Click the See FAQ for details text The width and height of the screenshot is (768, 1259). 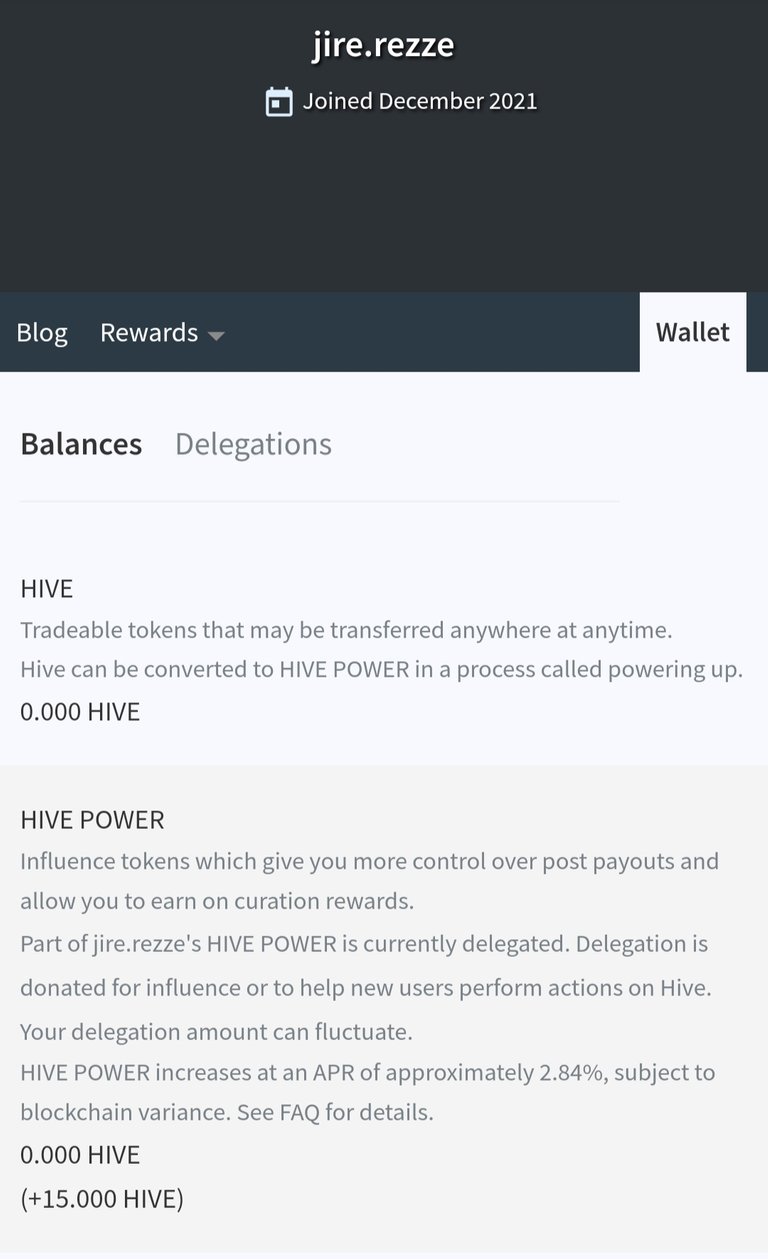click(335, 1112)
